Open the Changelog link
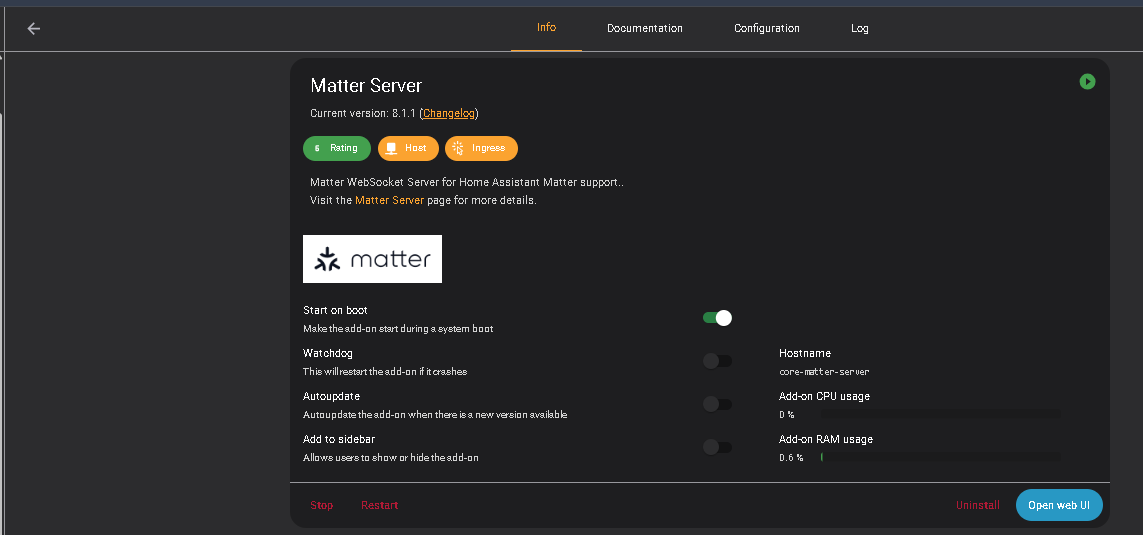The image size is (1143, 535). (x=449, y=114)
